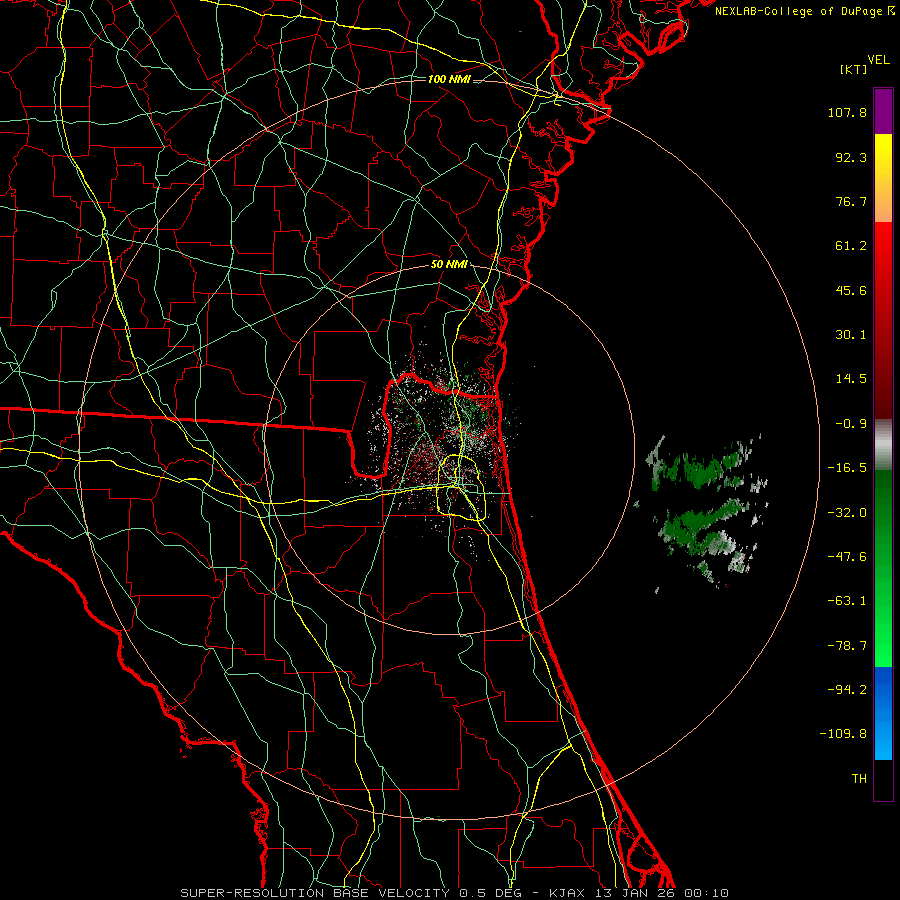This screenshot has width=900, height=900.
Task: Click the -109.8 velocity scale value
Action: pyautogui.click(x=843, y=734)
